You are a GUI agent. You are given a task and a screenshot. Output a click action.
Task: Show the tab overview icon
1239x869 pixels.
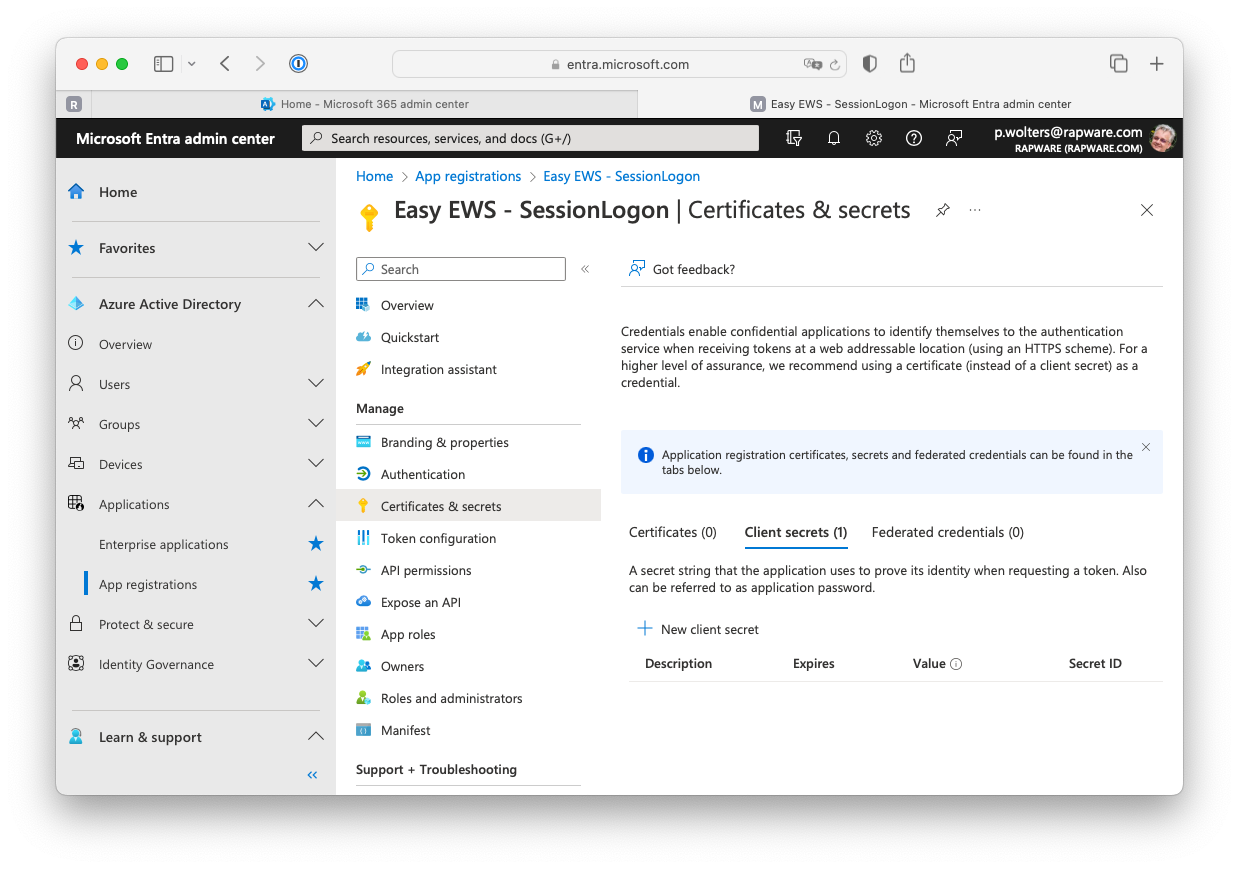click(1119, 64)
